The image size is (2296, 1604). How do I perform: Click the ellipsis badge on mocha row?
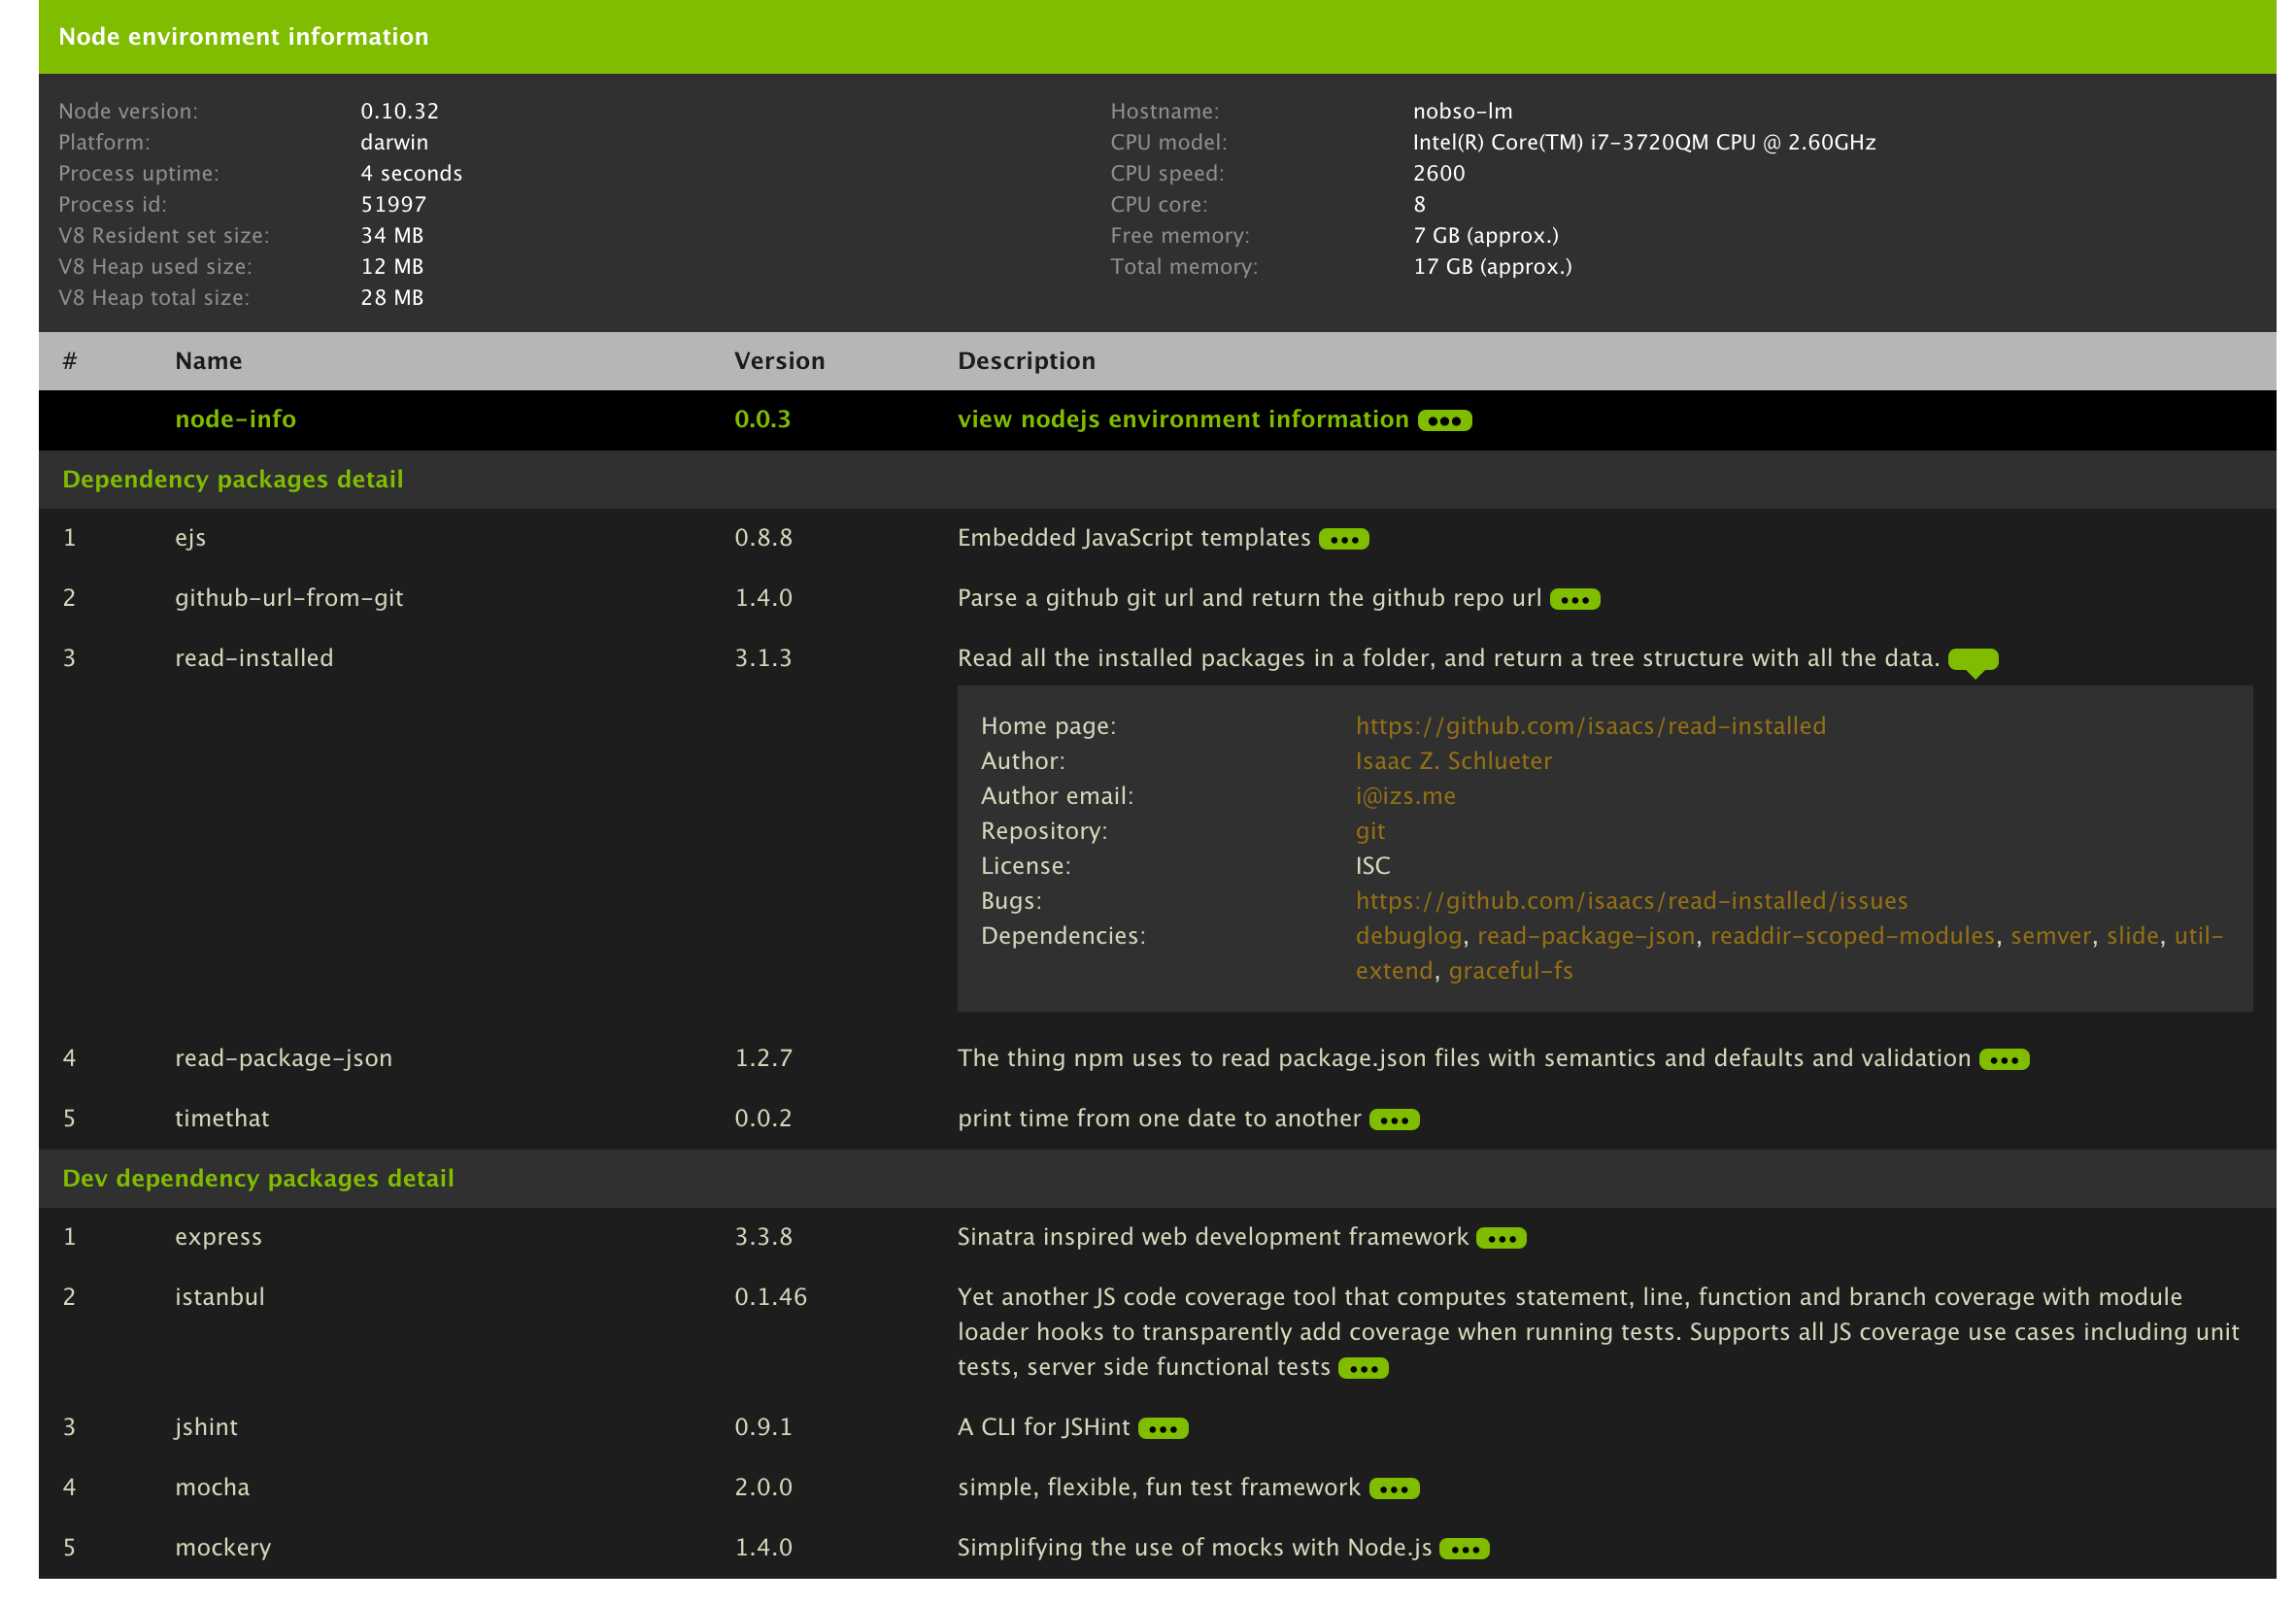click(1393, 1488)
